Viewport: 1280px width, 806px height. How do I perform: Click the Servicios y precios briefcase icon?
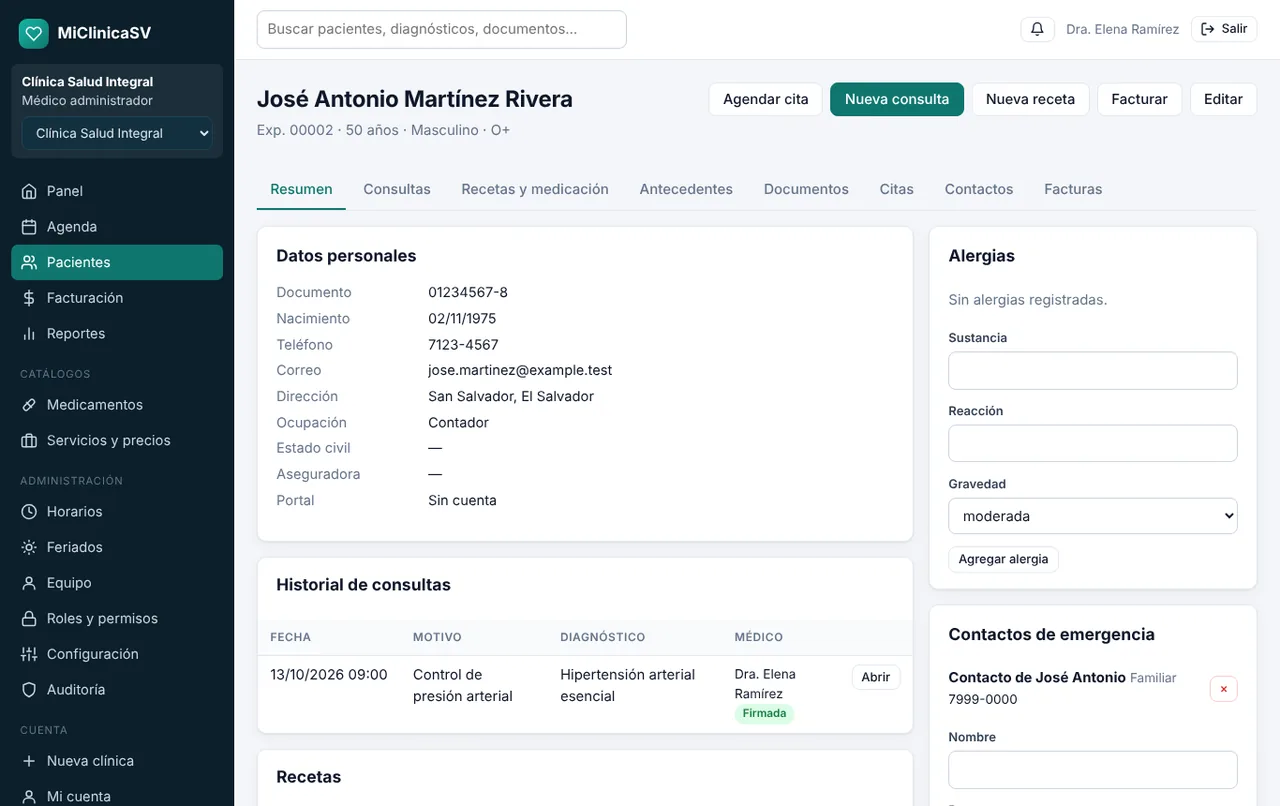pyautogui.click(x=29, y=441)
